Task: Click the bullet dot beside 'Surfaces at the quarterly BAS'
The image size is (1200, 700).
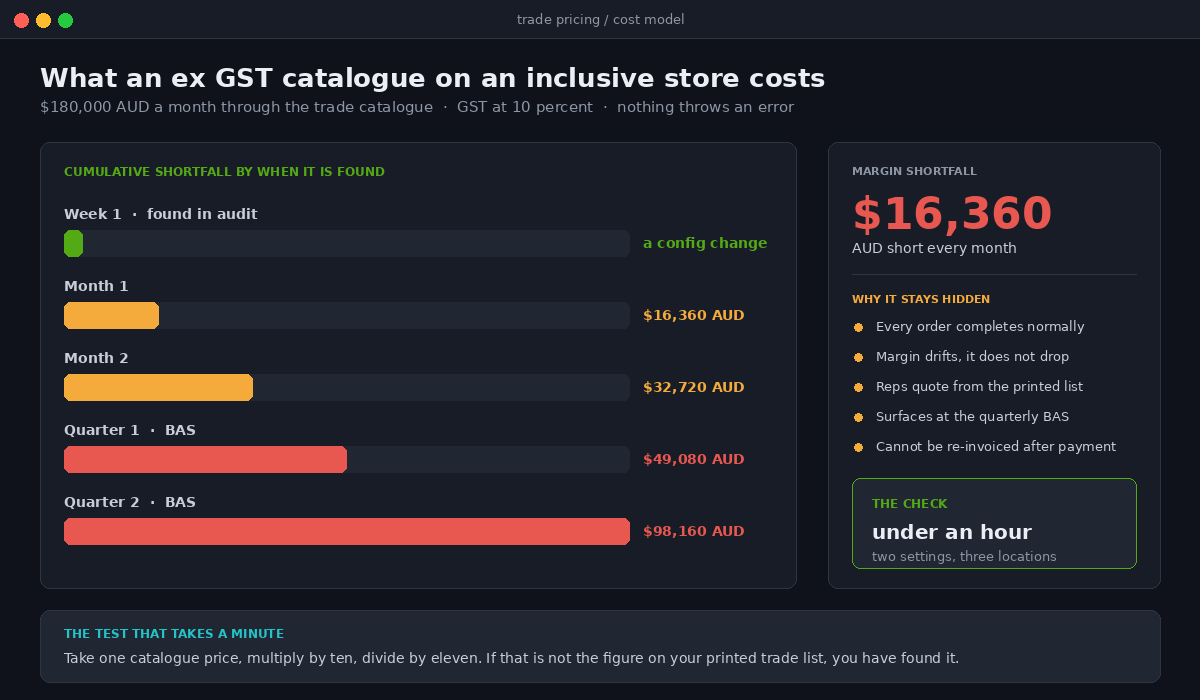Action: click(x=858, y=417)
